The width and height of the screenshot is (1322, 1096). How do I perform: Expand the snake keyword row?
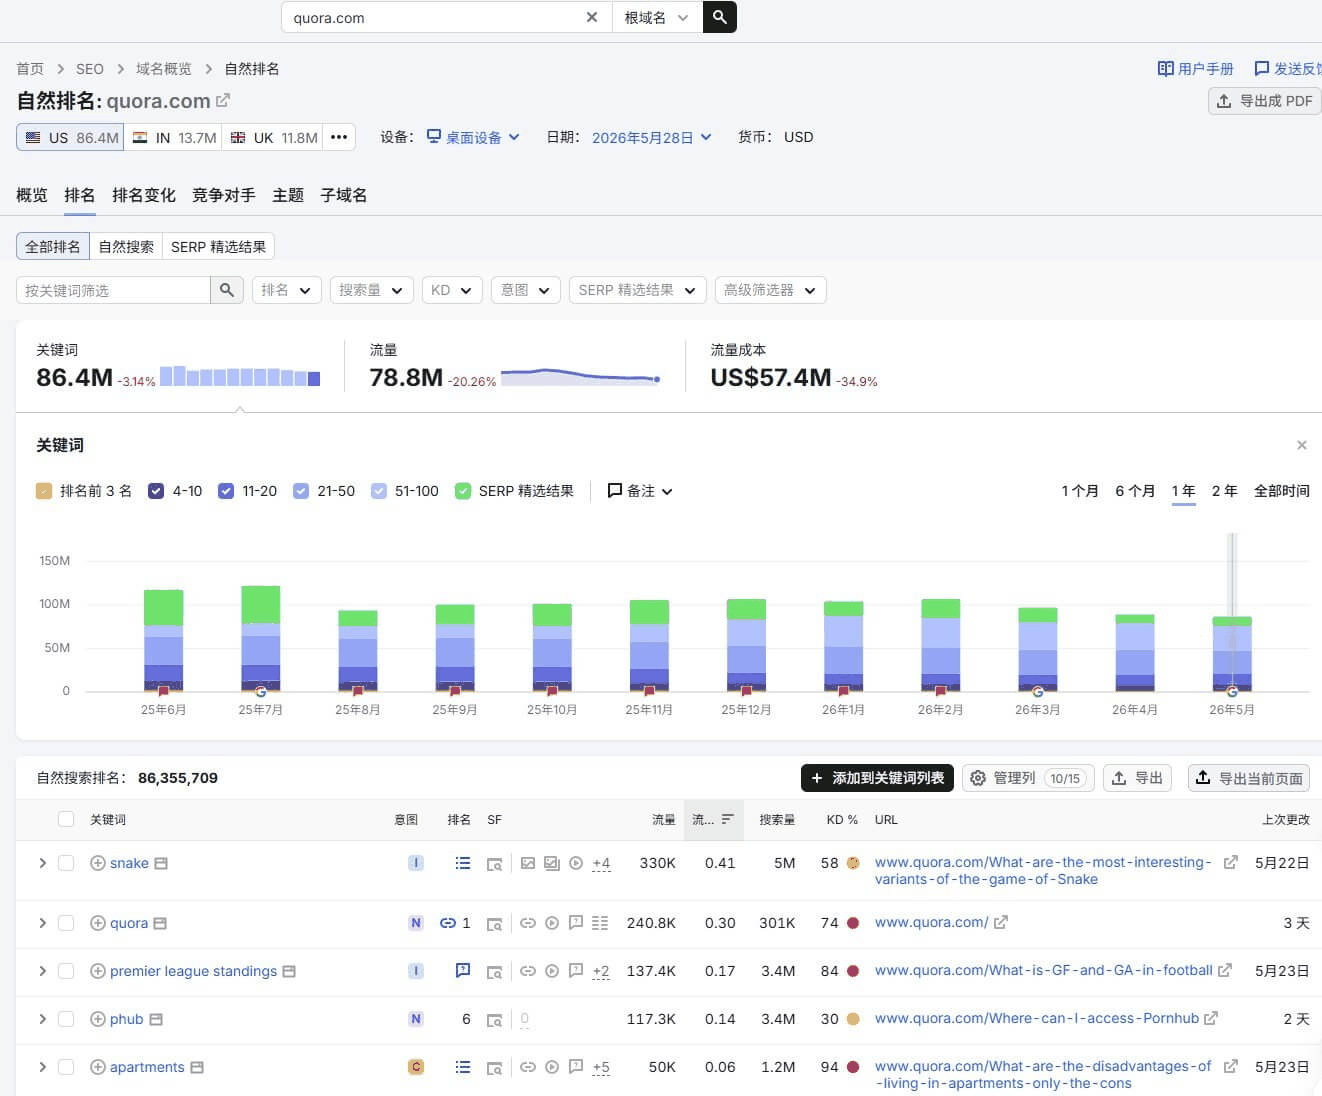42,863
